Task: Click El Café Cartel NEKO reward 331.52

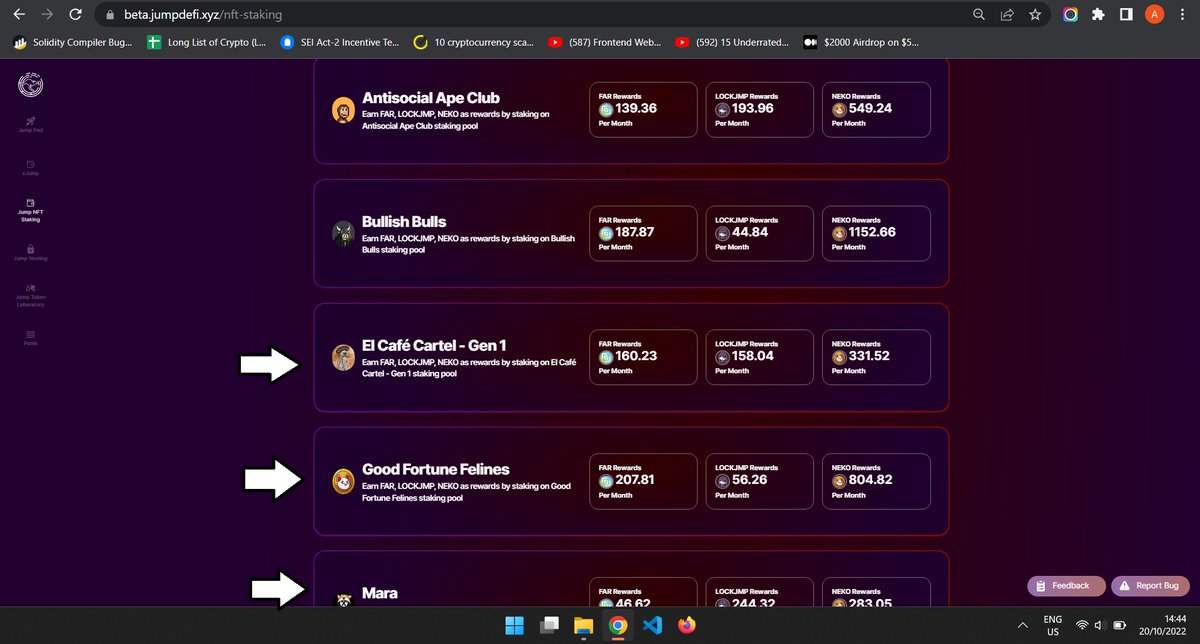Action: [877, 358]
